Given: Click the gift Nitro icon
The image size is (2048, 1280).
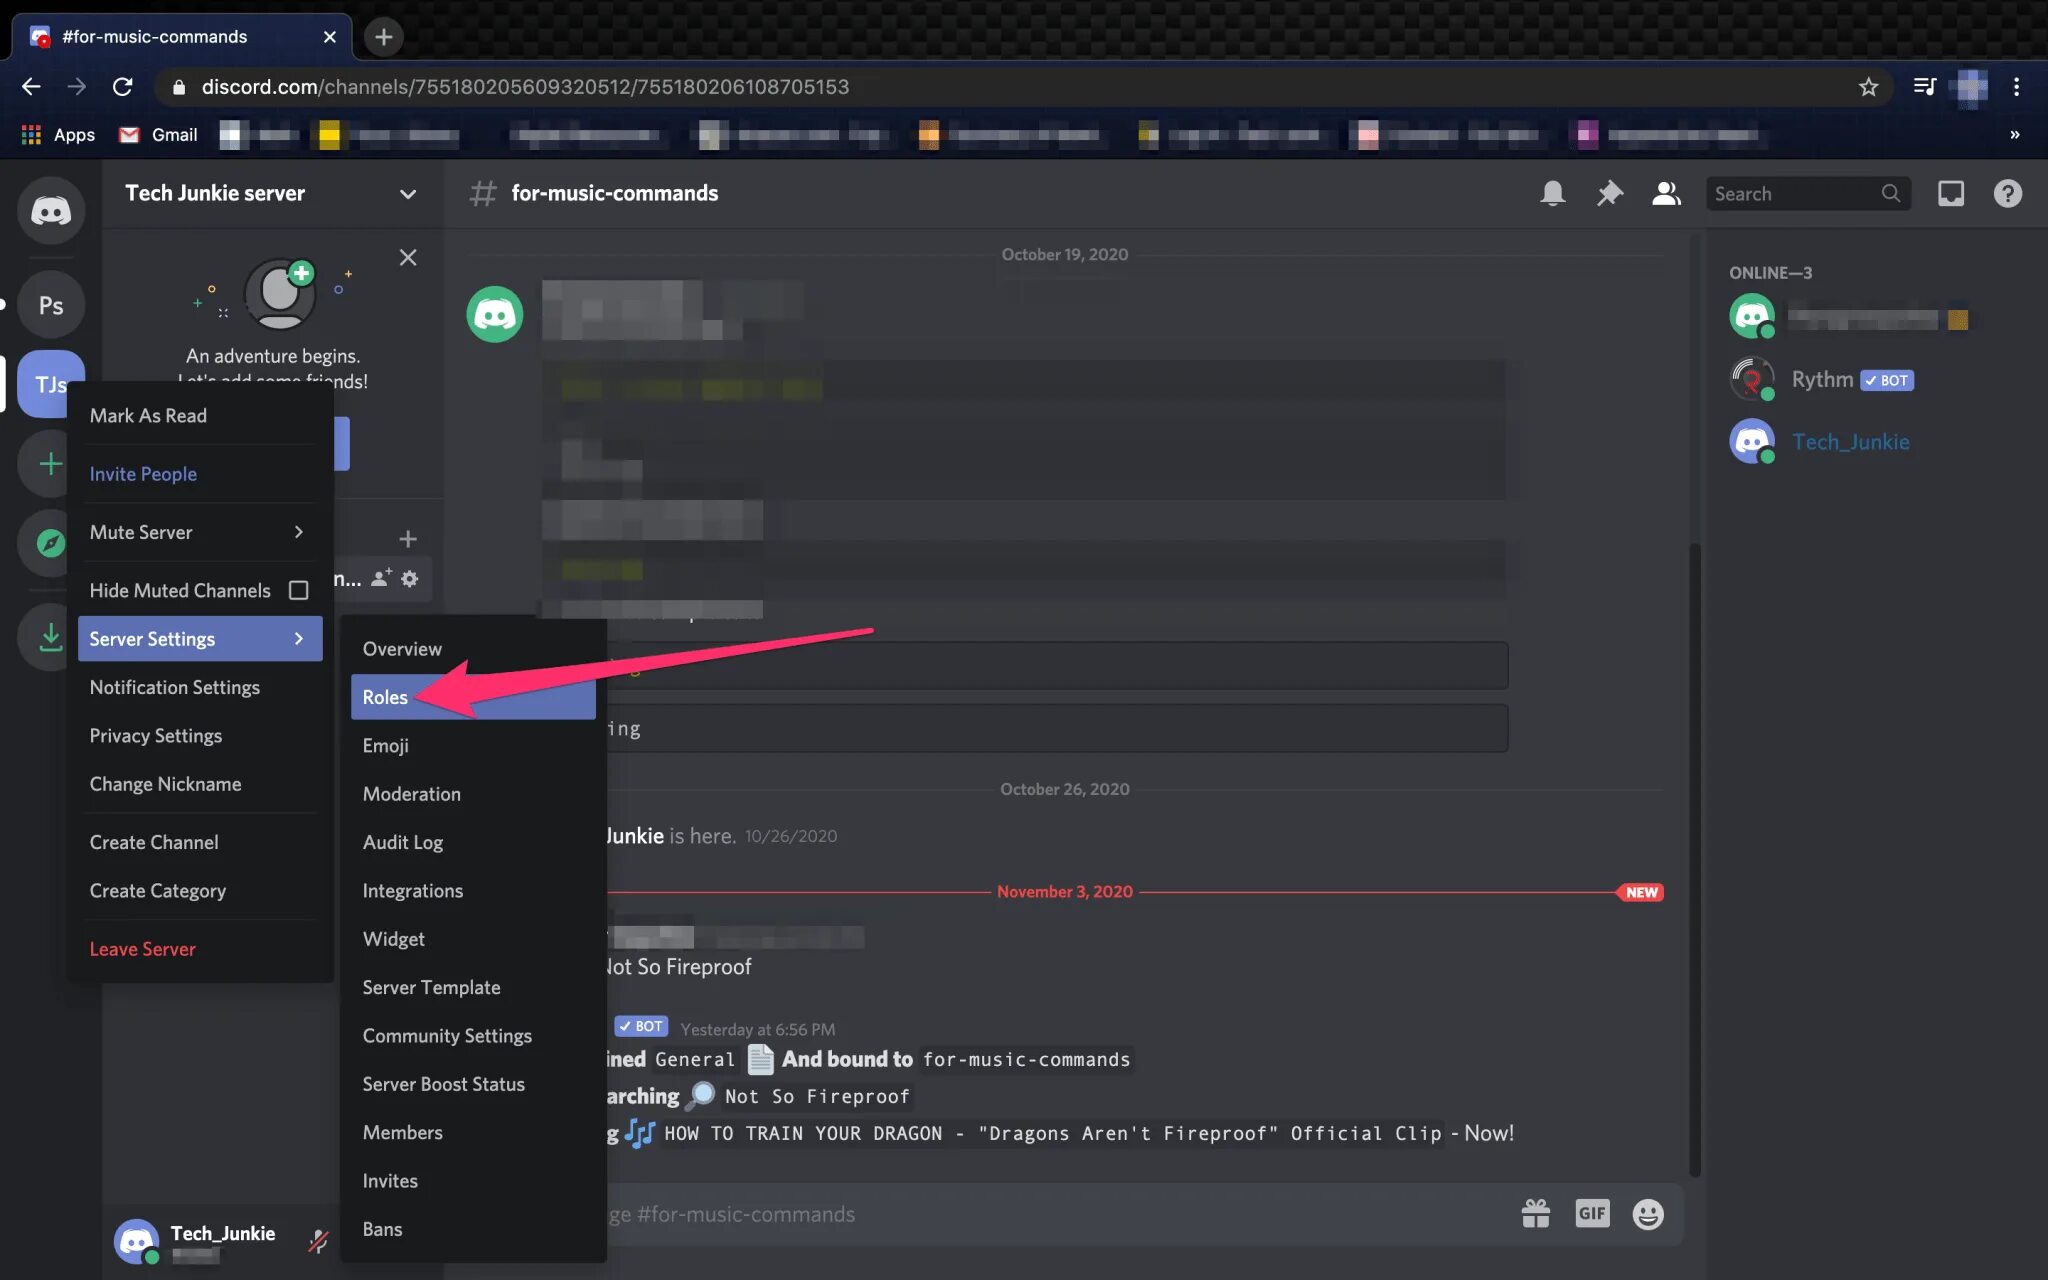Looking at the screenshot, I should [1535, 1213].
